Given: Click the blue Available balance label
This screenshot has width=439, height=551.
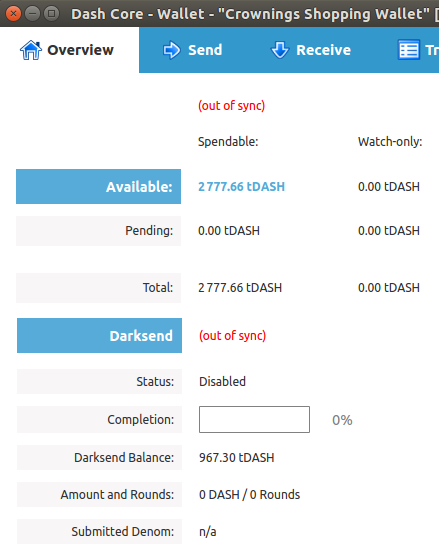Looking at the screenshot, I should click(x=98, y=187).
